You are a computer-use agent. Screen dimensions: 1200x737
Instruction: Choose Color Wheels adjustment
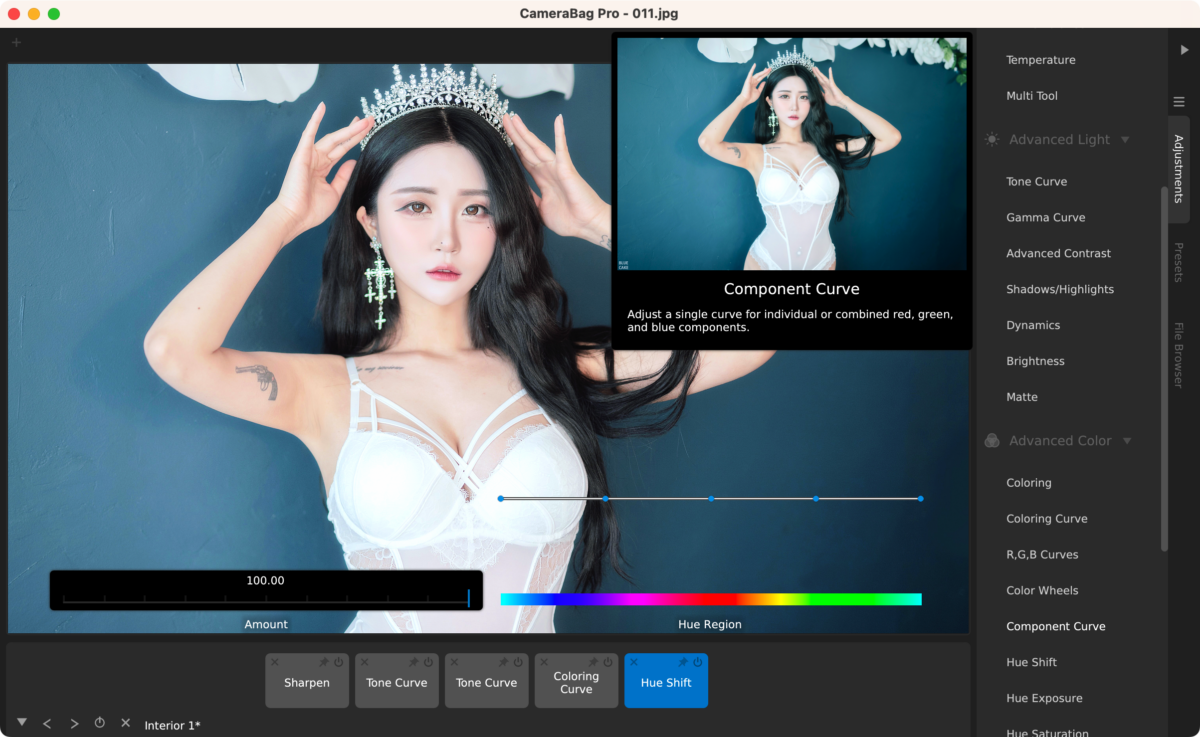pyautogui.click(x=1043, y=591)
